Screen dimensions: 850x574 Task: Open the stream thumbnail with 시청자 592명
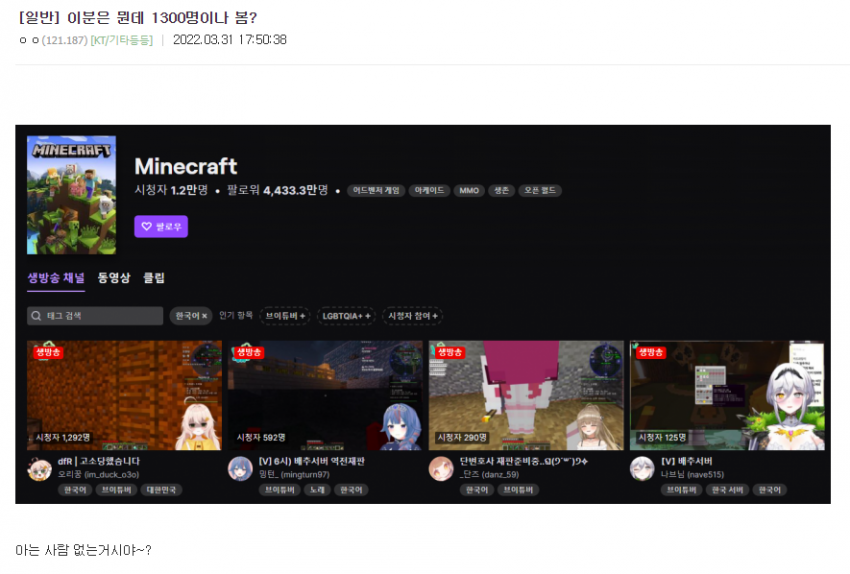(325, 396)
